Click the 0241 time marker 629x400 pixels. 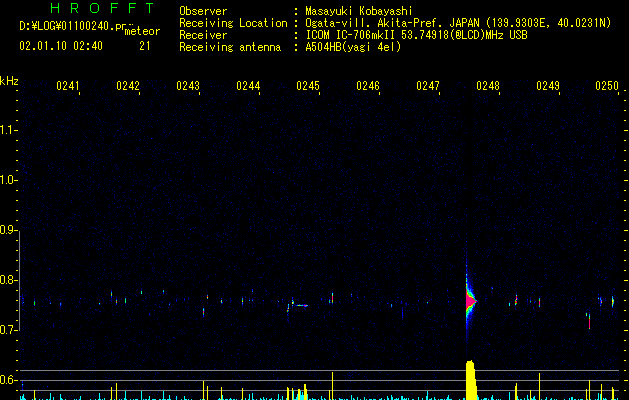click(68, 86)
